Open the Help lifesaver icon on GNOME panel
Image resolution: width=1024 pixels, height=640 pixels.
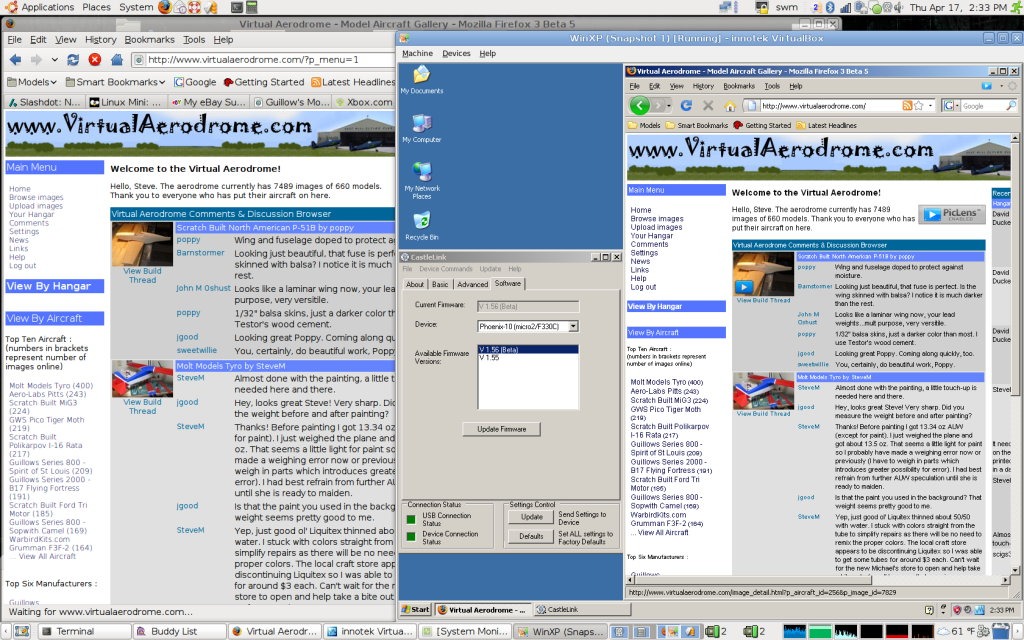(195, 7)
